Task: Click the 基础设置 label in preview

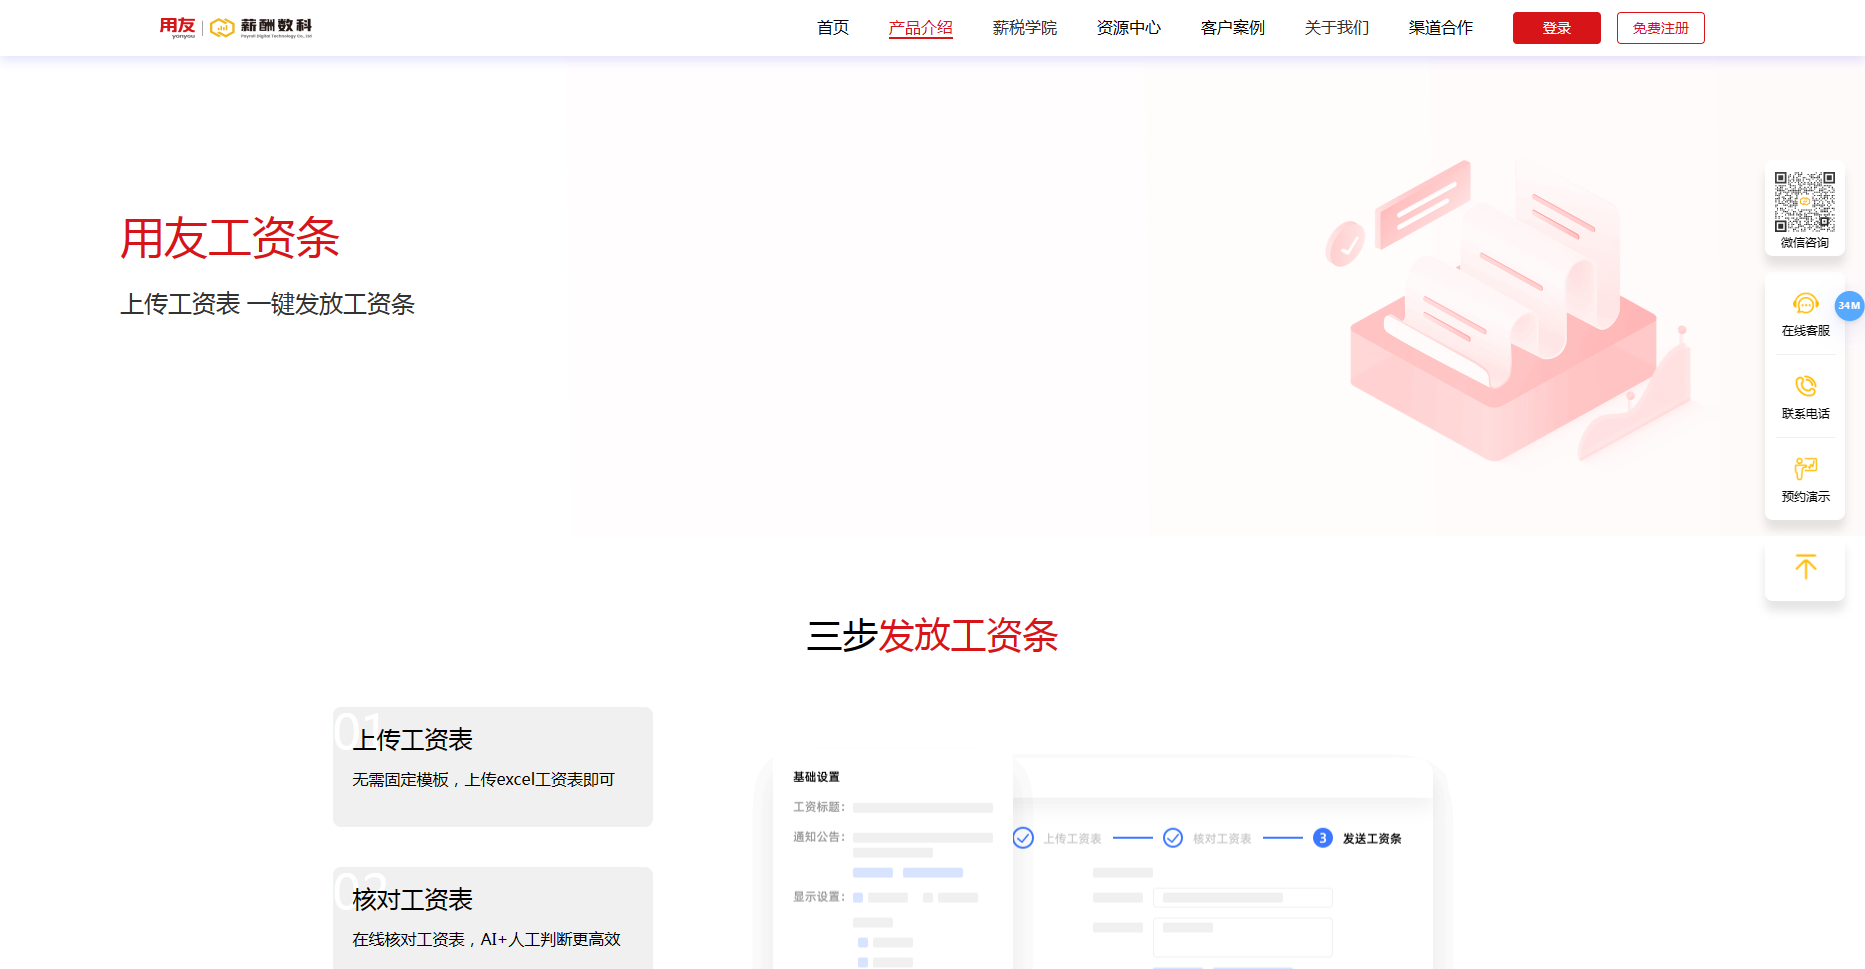Action: click(x=816, y=777)
